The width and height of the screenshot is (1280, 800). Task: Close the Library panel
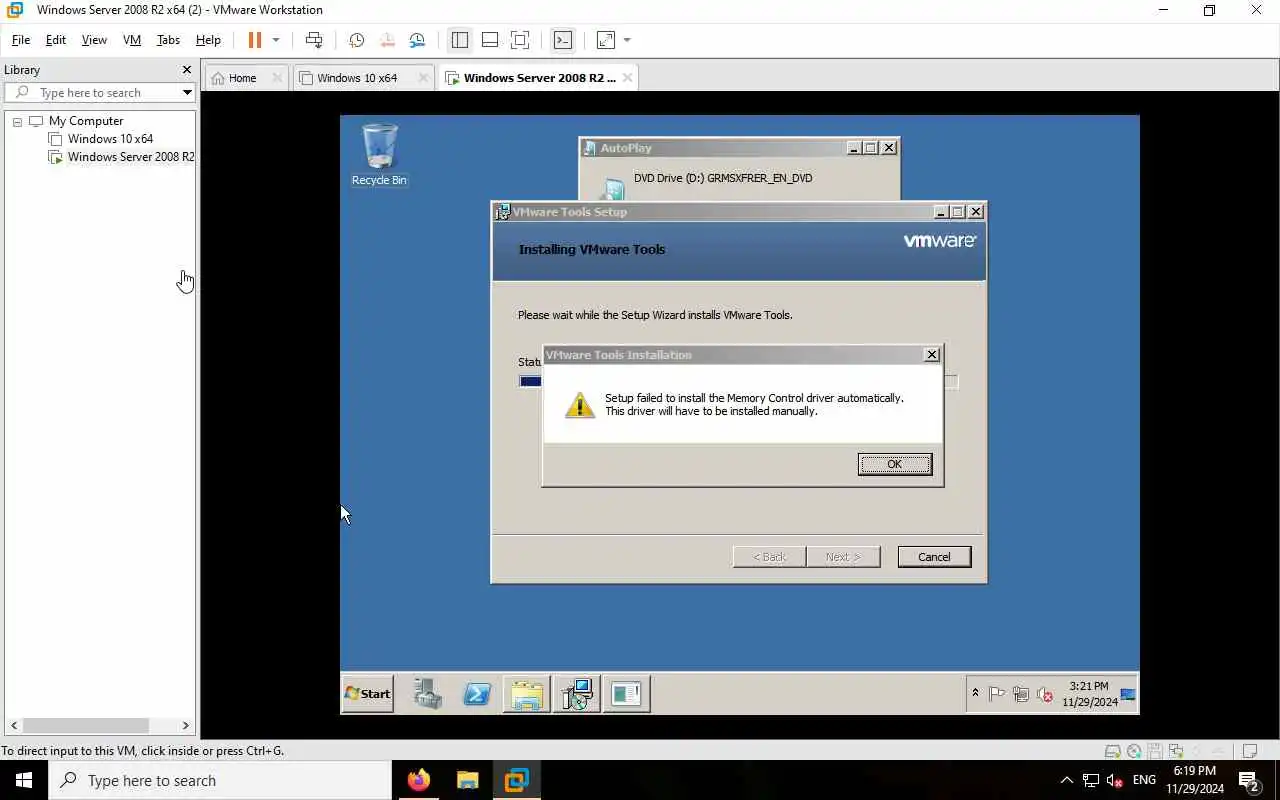pos(186,70)
